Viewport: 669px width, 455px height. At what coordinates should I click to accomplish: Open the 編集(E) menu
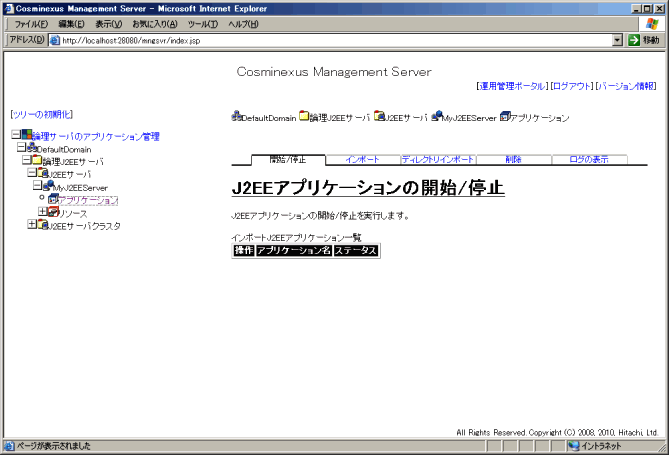click(71, 24)
